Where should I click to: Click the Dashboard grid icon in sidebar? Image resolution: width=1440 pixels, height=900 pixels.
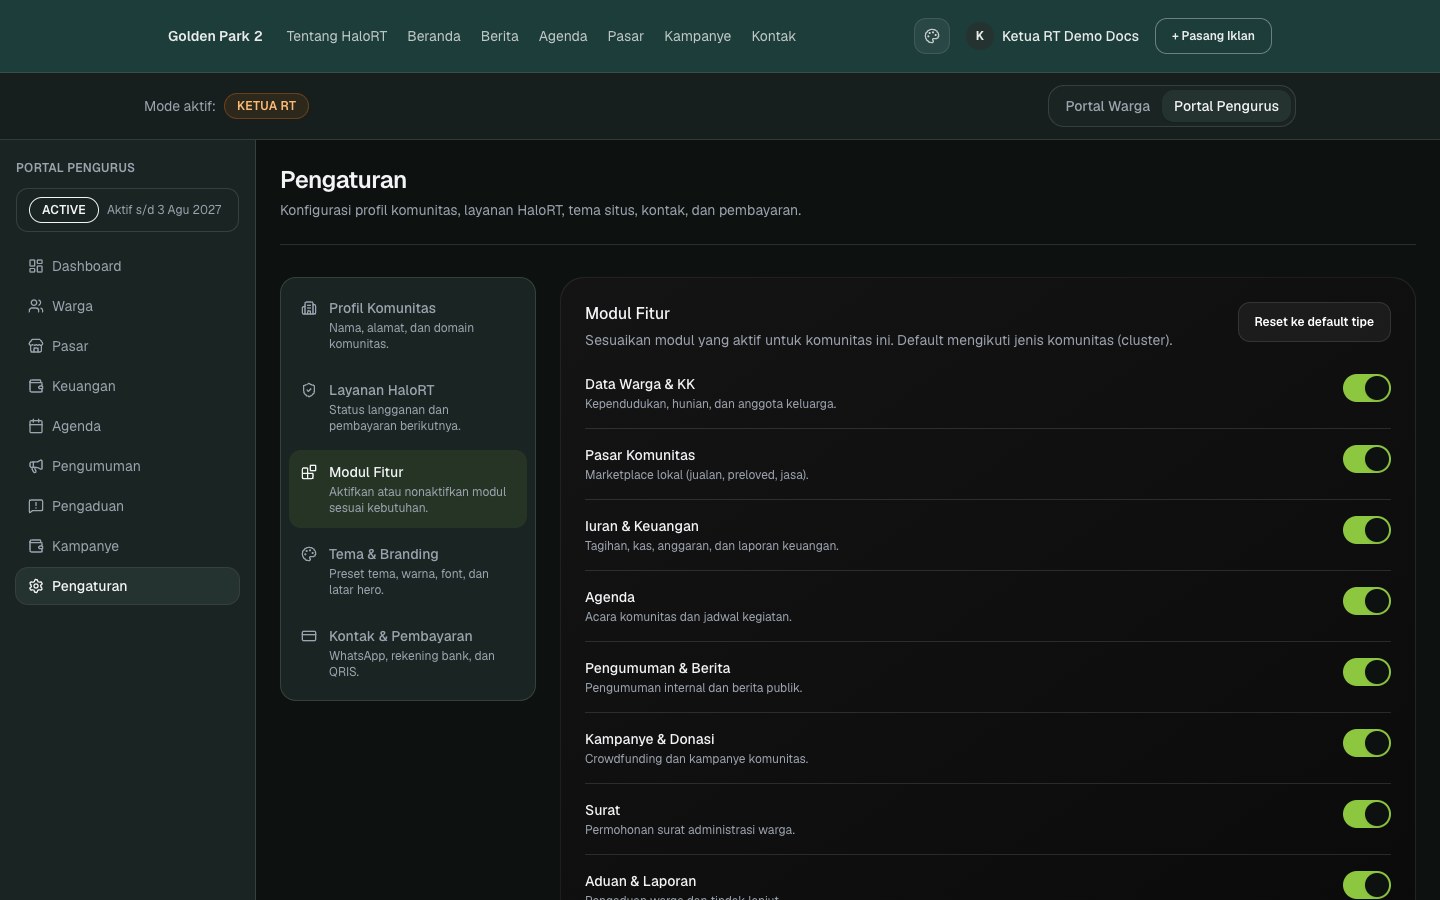[36, 266]
